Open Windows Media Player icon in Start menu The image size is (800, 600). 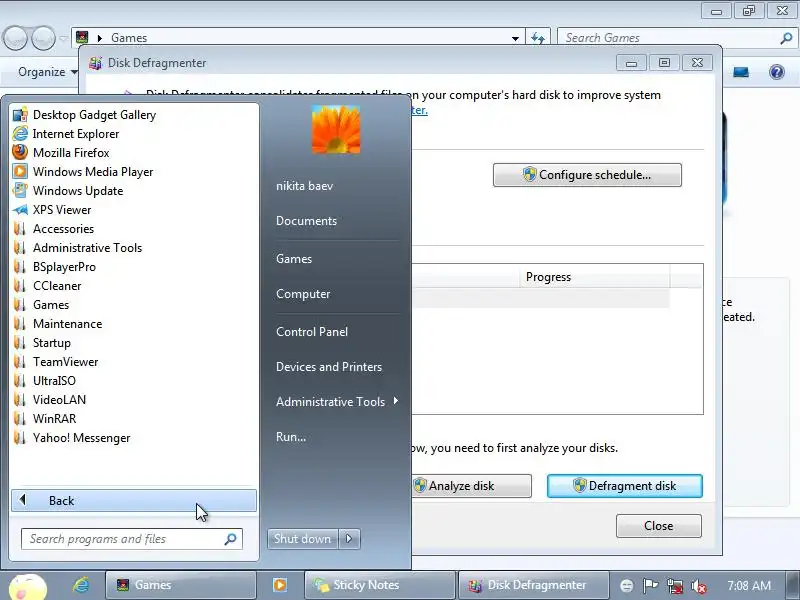pos(20,171)
